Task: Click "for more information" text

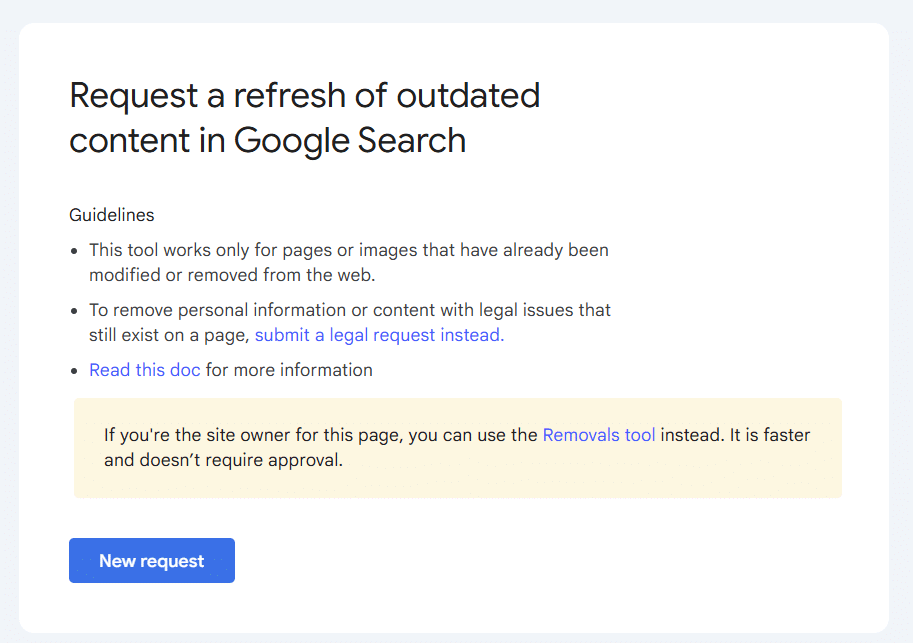Action: point(289,370)
